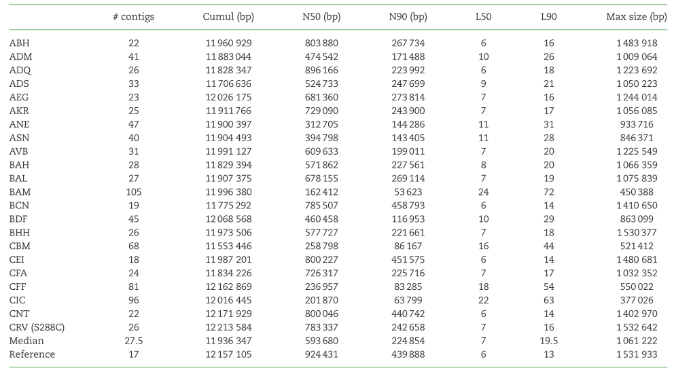Image resolution: width=674 pixels, height=372 pixels.
Task: Select the 'N90 (bp)' header
Action: point(408,17)
